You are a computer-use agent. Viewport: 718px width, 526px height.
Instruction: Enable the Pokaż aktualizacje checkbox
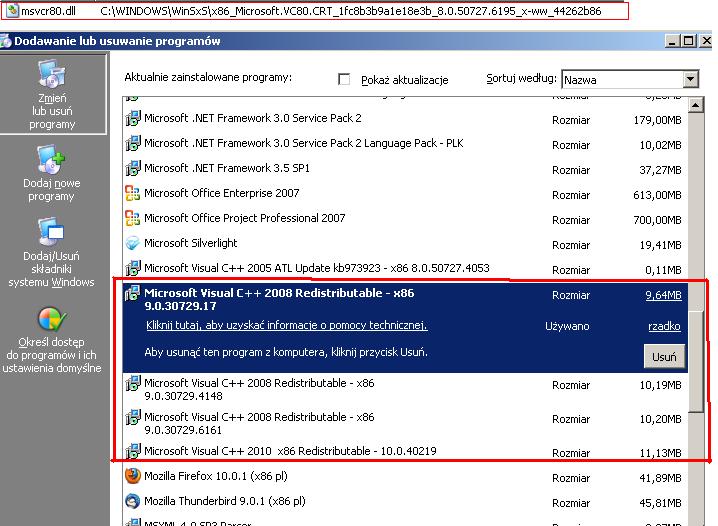pyautogui.click(x=344, y=79)
